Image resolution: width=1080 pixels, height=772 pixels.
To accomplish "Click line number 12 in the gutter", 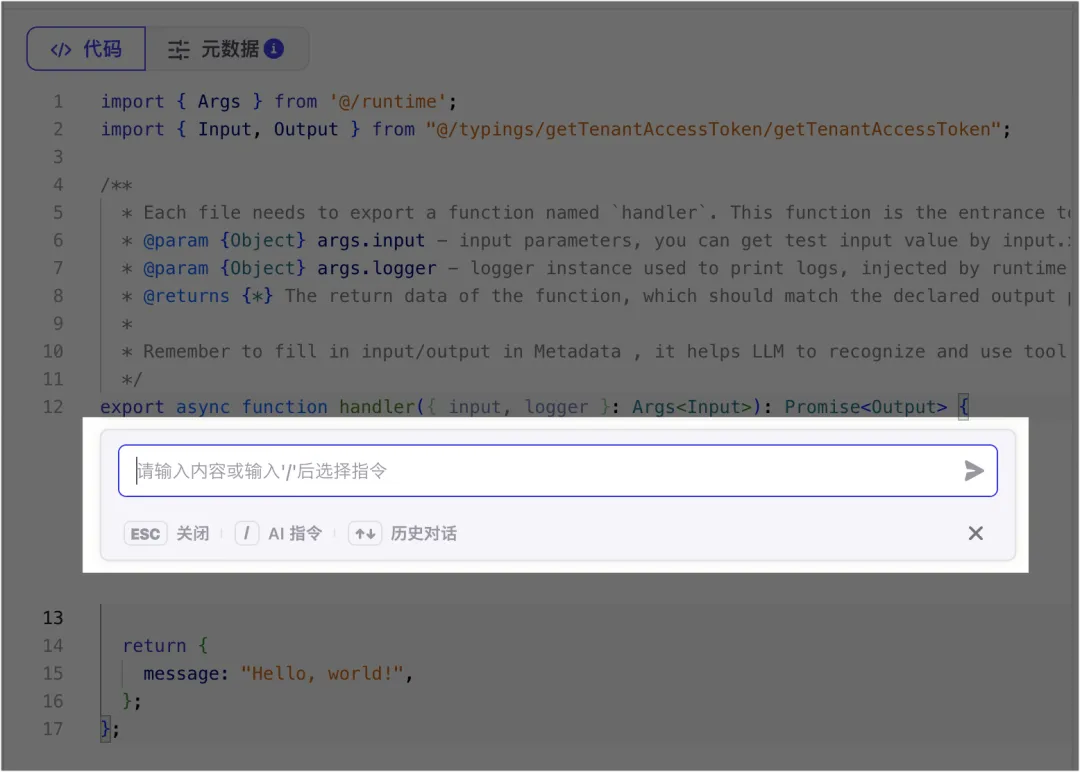I will (53, 407).
